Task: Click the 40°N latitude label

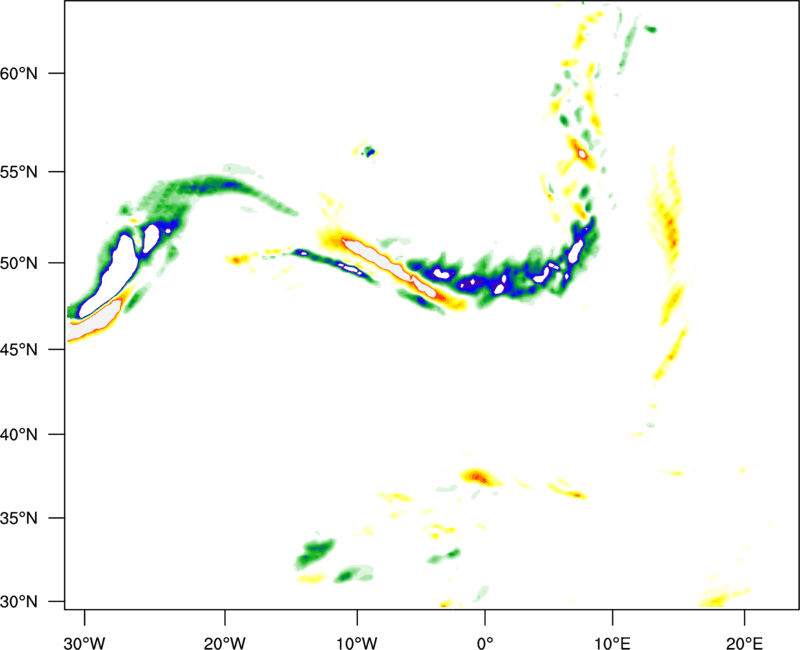Action: (19, 435)
